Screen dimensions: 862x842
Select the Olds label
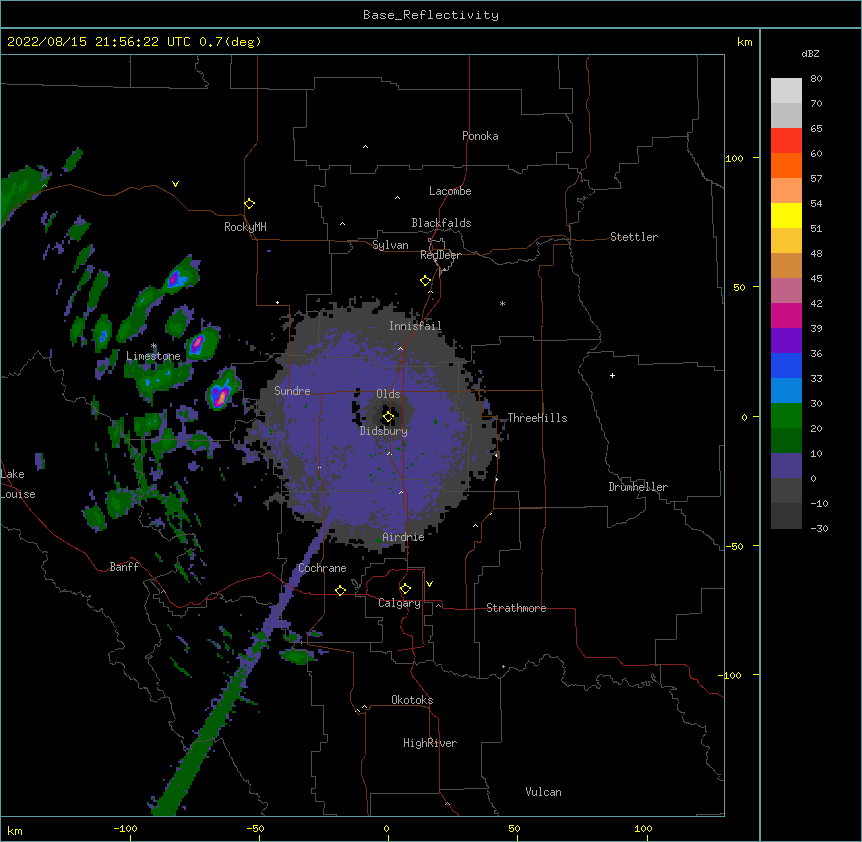[388, 394]
